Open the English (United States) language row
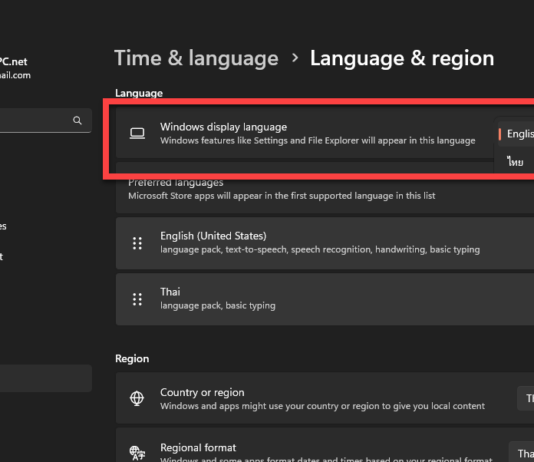Image resolution: width=534 pixels, height=462 pixels. [x=325, y=243]
